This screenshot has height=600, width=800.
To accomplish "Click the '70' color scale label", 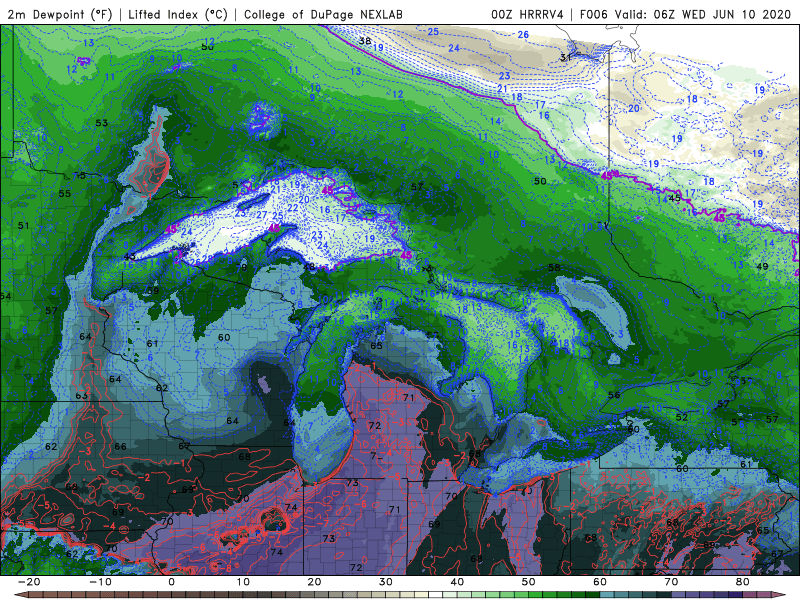I will pos(671,582).
